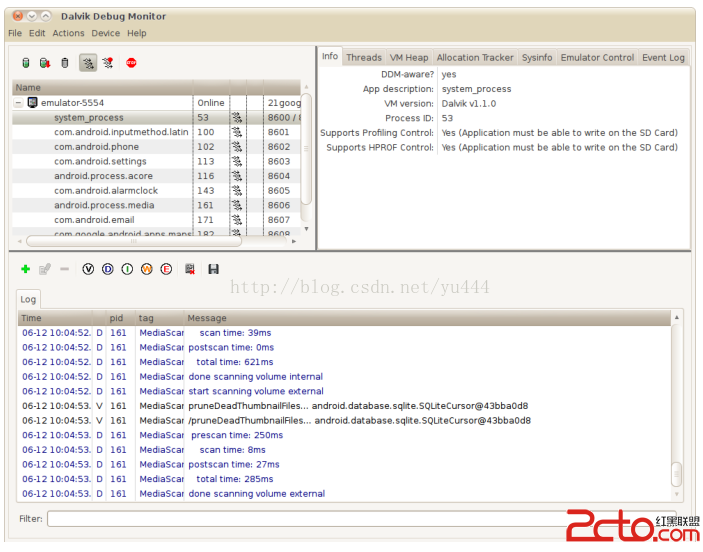Click thread icon in com.android.phone row
This screenshot has height=552, width=703.
(237, 147)
